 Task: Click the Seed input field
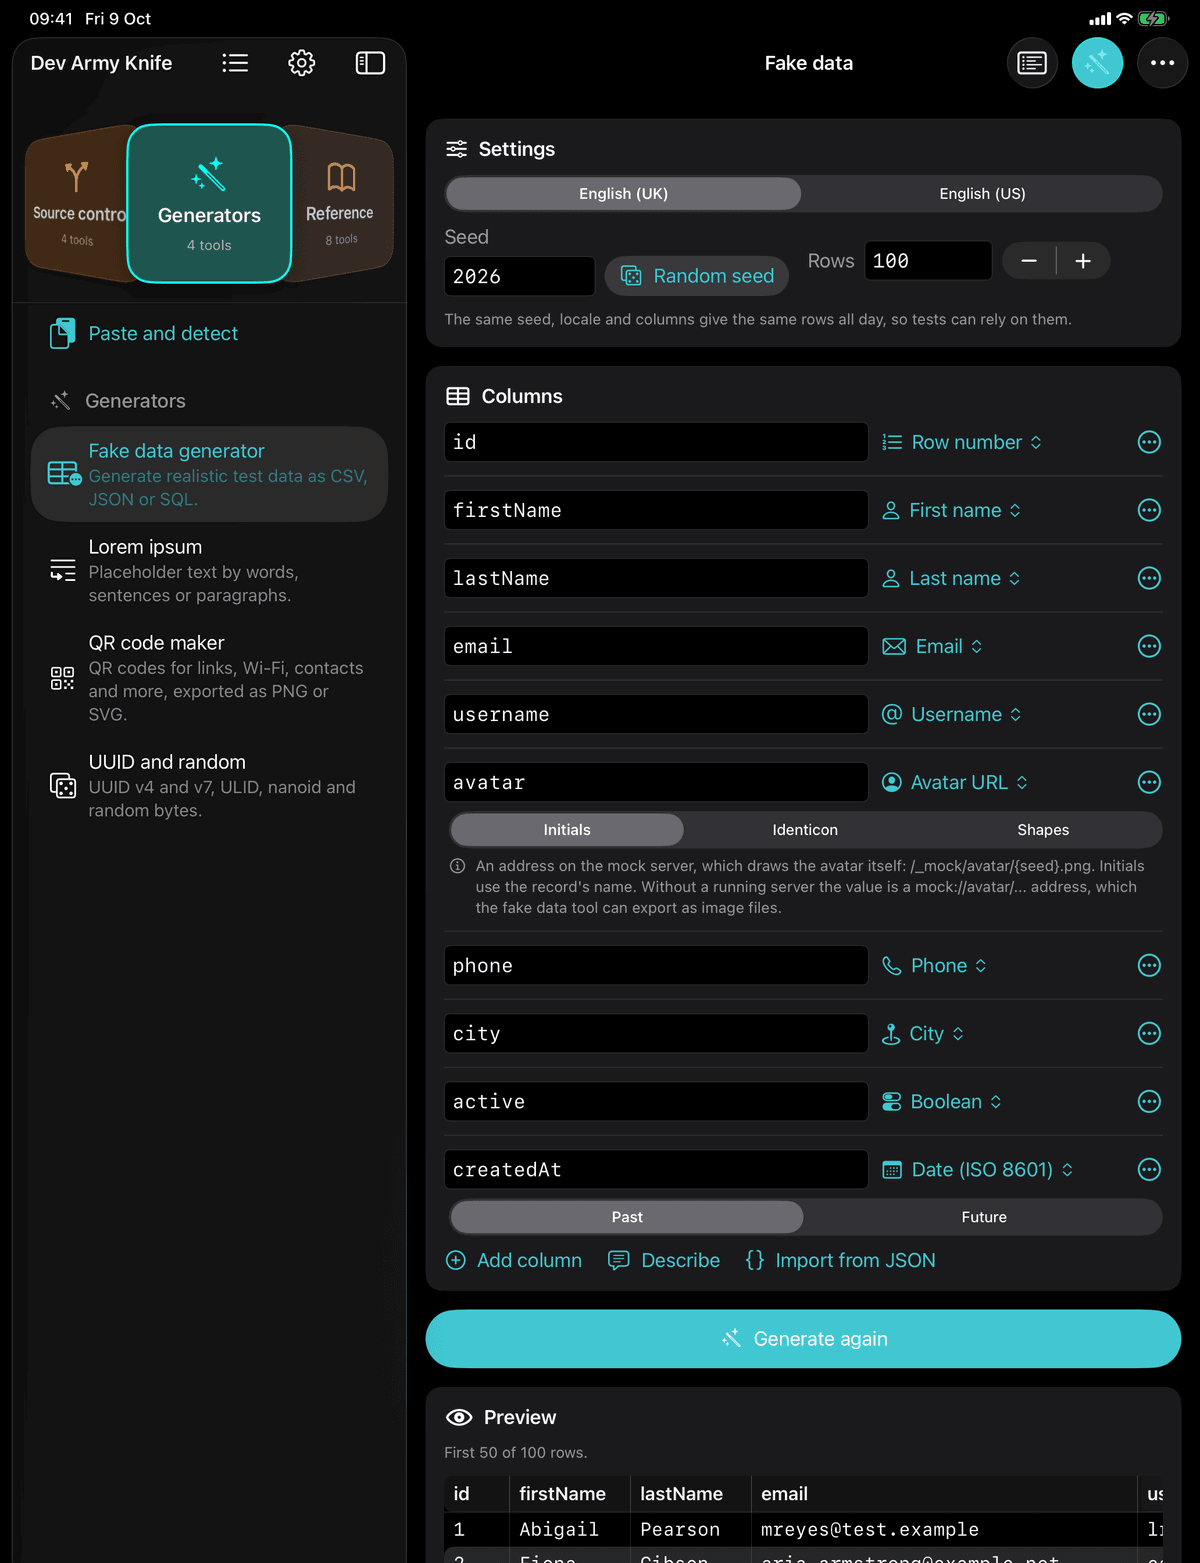519,276
